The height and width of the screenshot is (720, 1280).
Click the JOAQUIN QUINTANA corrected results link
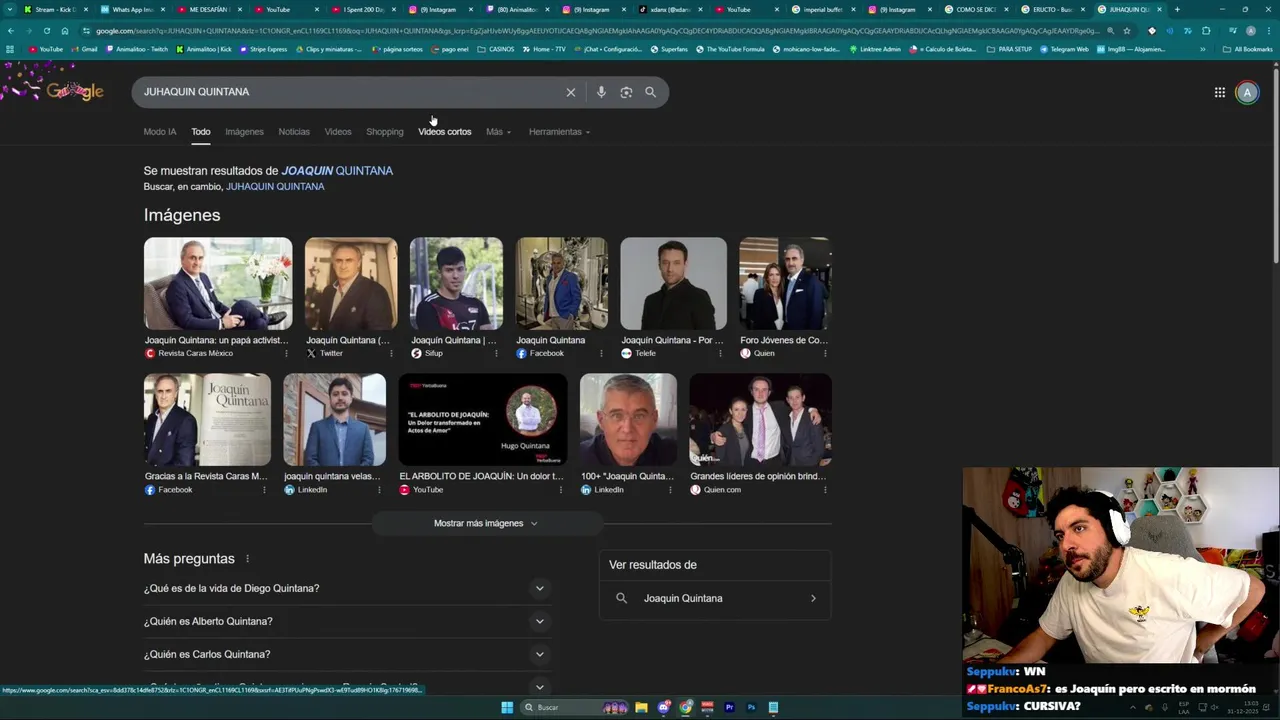point(337,171)
